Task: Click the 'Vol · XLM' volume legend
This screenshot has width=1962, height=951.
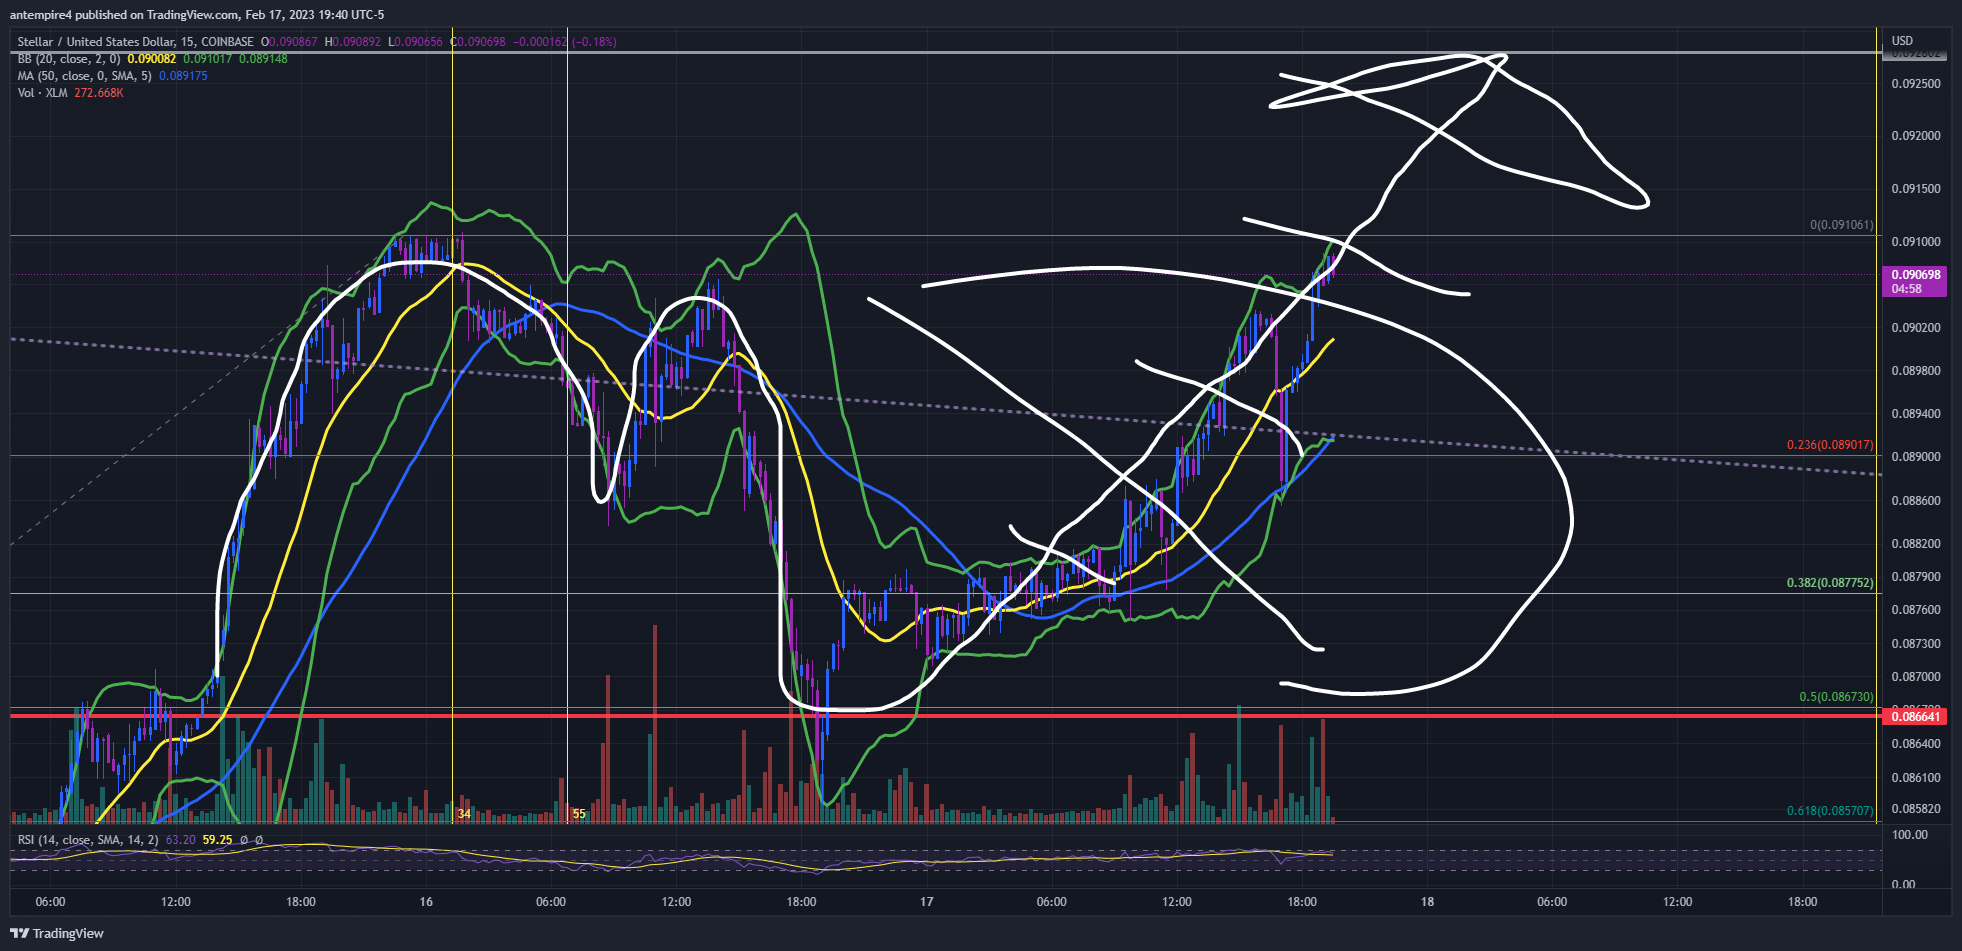Action: pos(43,93)
